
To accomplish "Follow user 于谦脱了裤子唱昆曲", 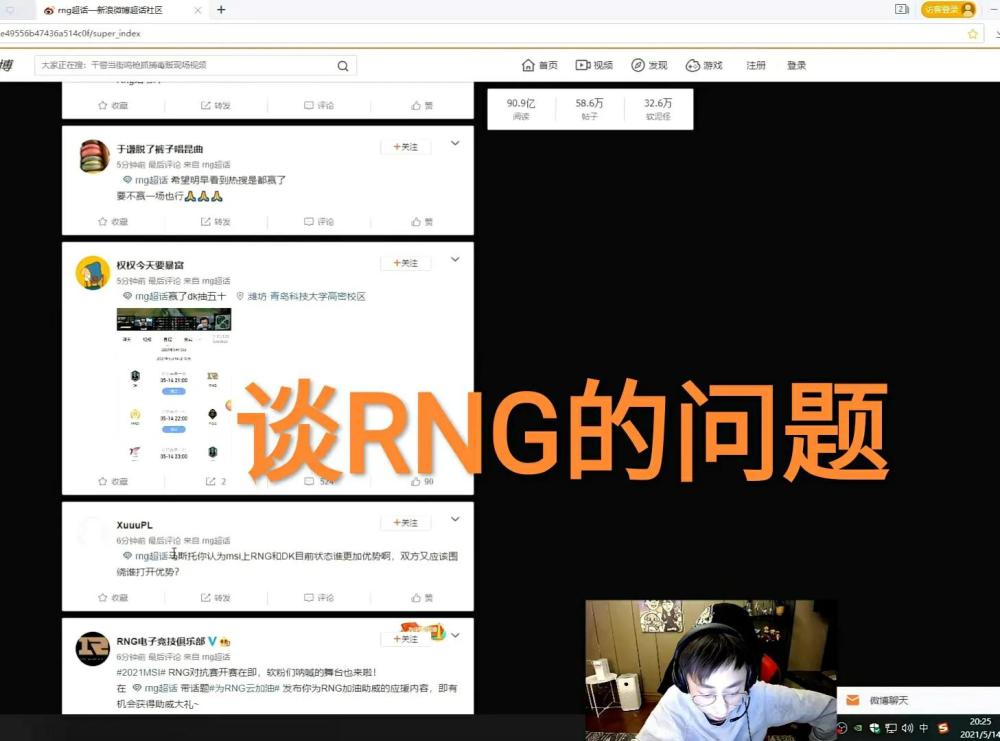I will point(406,147).
